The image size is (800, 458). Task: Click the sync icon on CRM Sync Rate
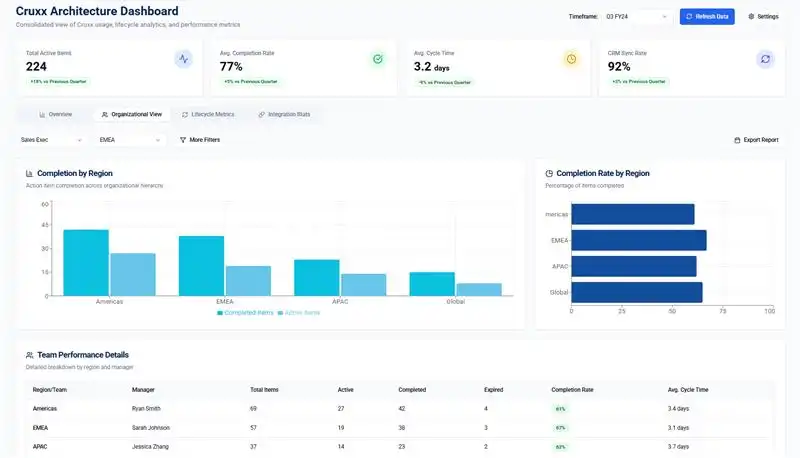[x=765, y=59]
